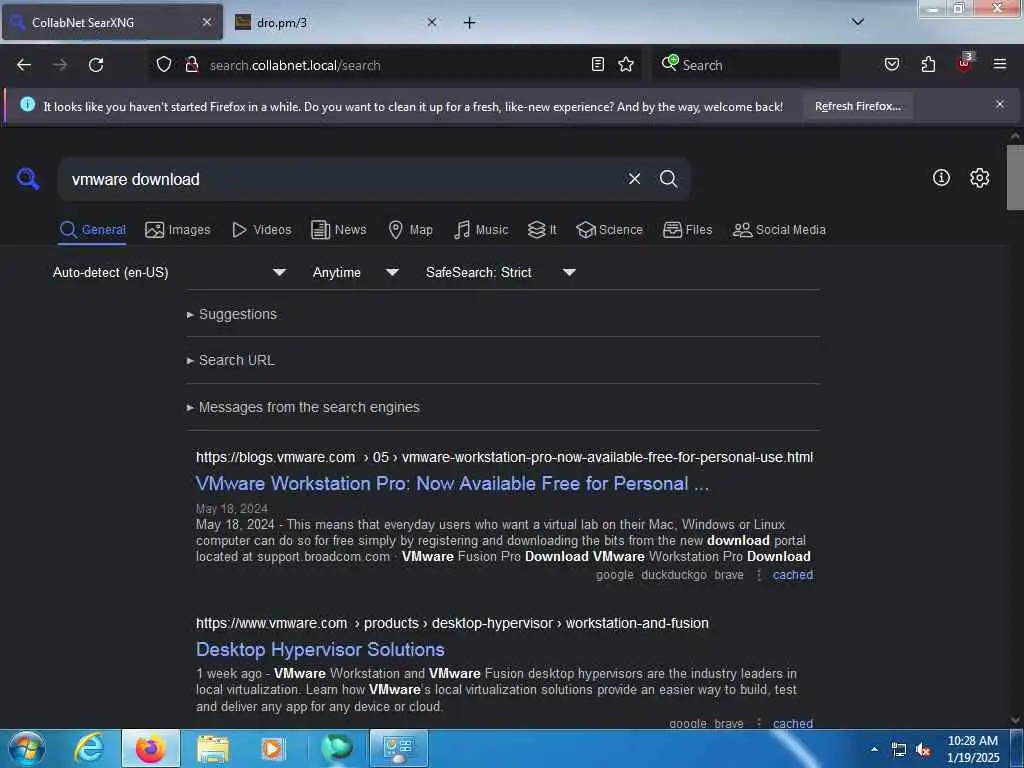Viewport: 1024px width, 768px height.
Task: Open the extensions puzzle icon
Action: [x=928, y=65]
